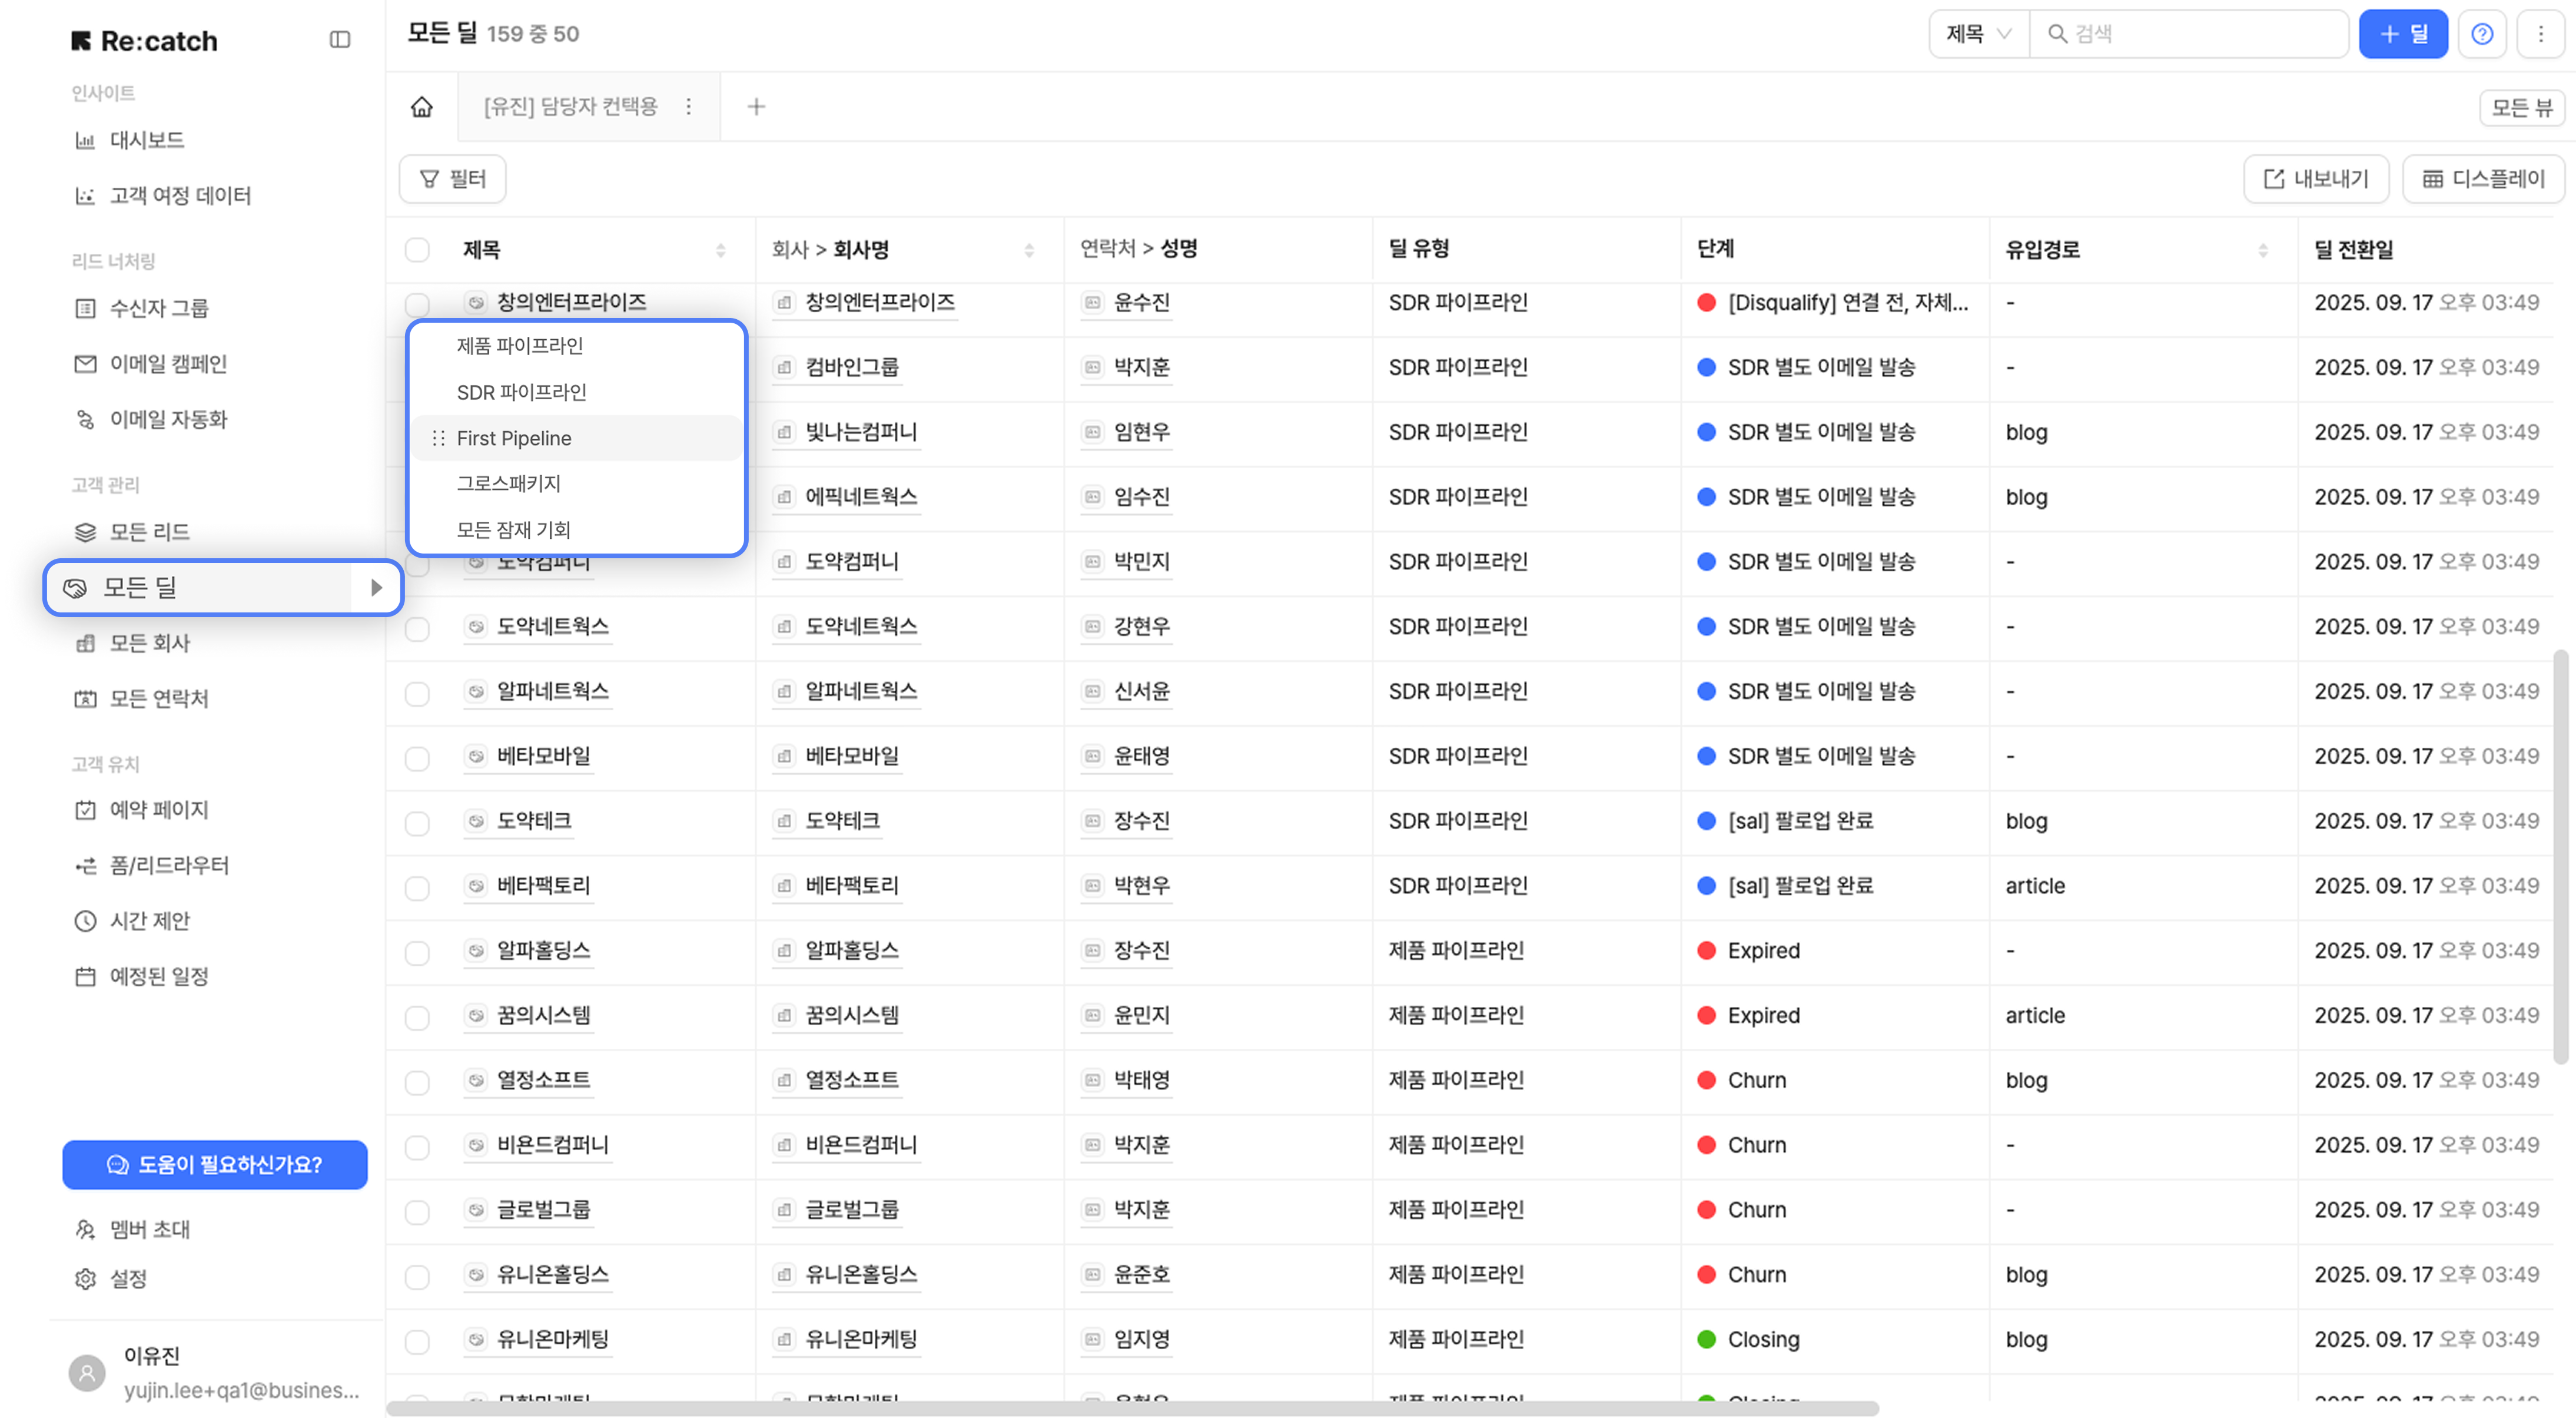This screenshot has height=1418, width=2576.
Task: Open the help question-mark icon
Action: tap(2482, 34)
